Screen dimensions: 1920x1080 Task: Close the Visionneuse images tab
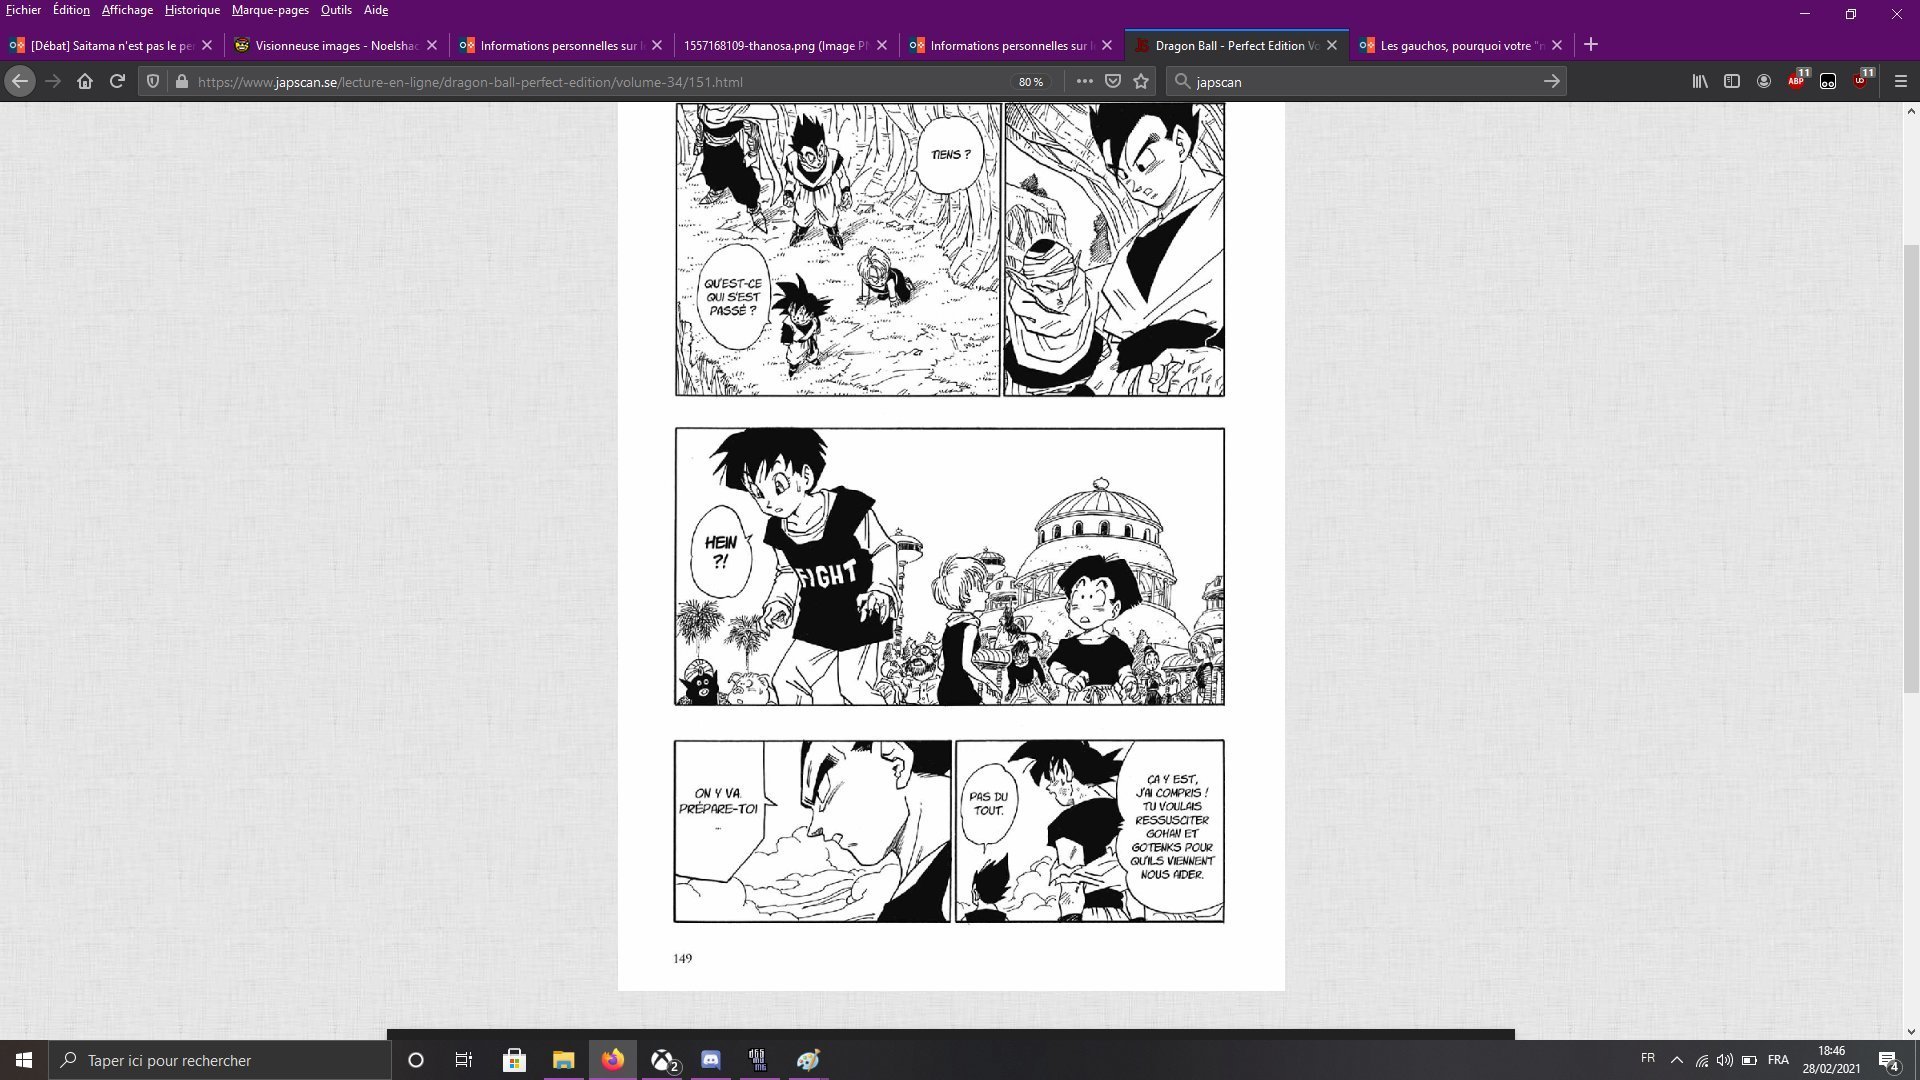tap(432, 45)
